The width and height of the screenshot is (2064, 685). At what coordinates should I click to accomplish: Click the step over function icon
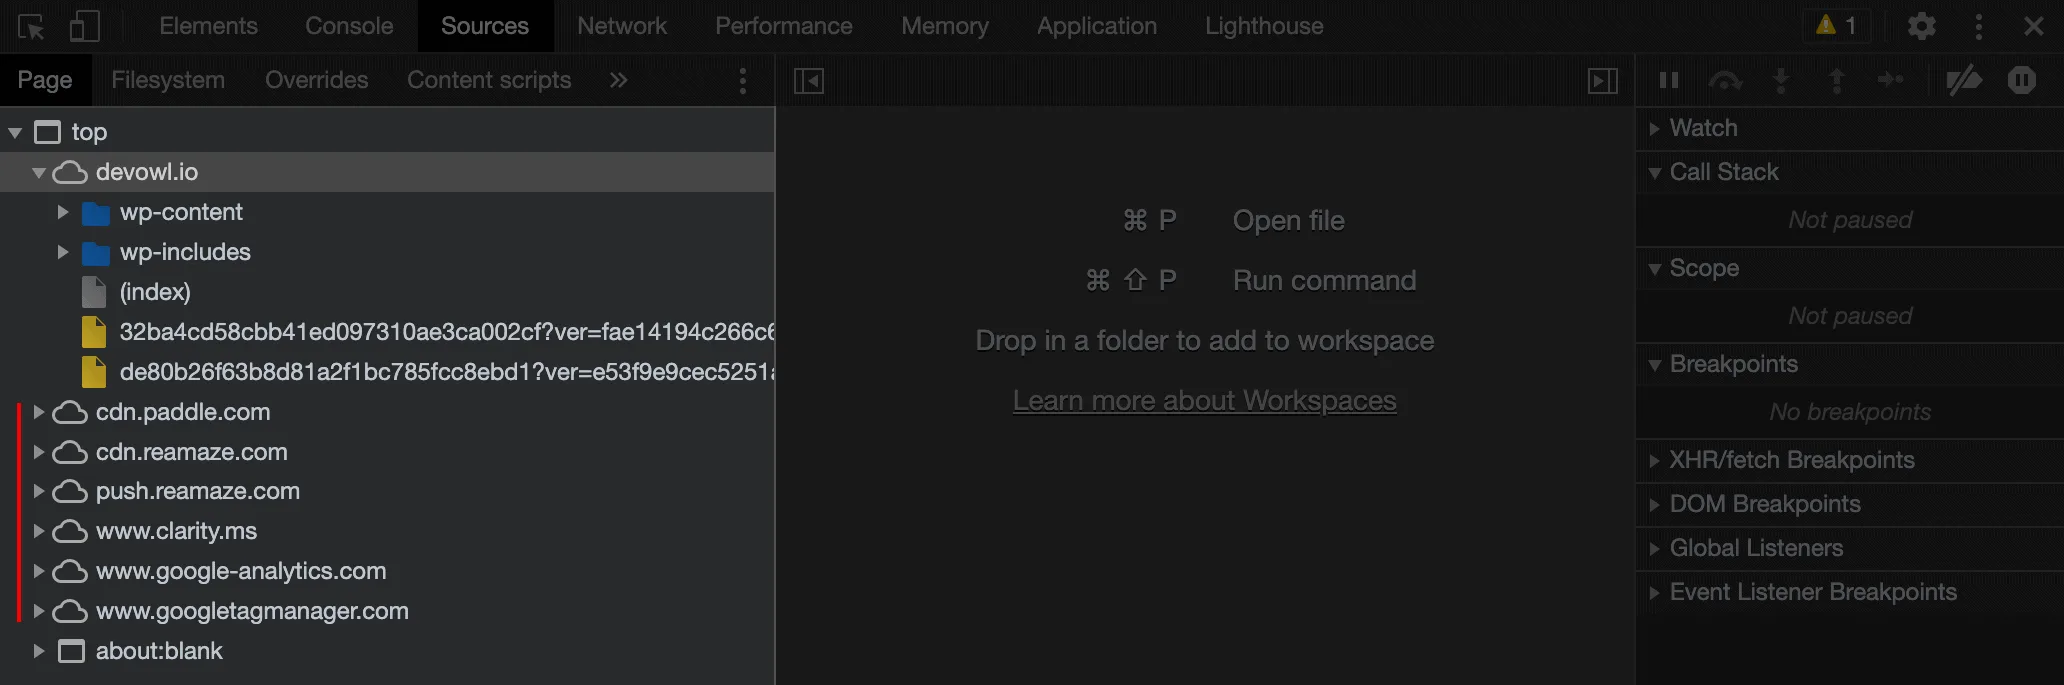1725,81
